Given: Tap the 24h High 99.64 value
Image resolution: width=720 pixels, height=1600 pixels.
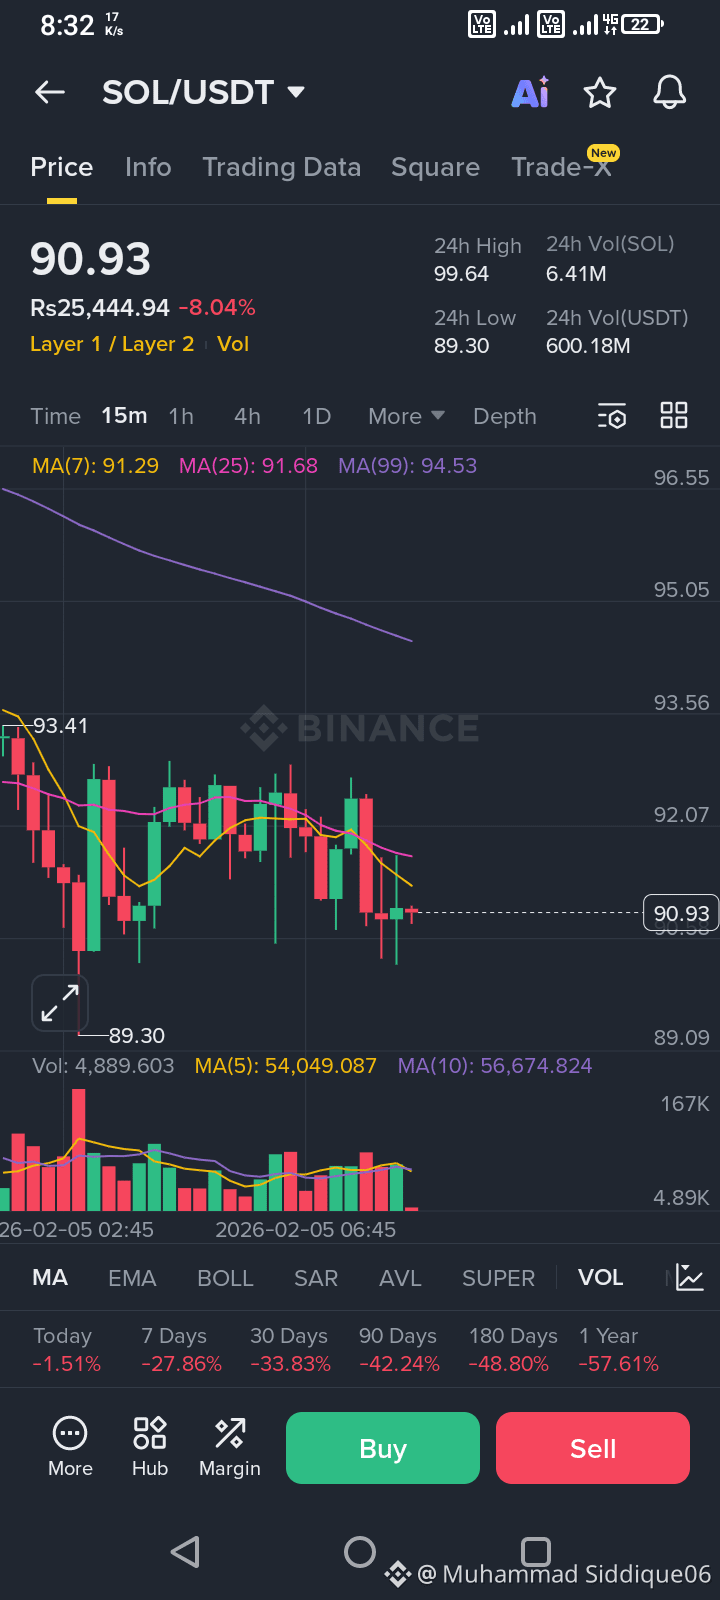Looking at the screenshot, I should tap(461, 274).
